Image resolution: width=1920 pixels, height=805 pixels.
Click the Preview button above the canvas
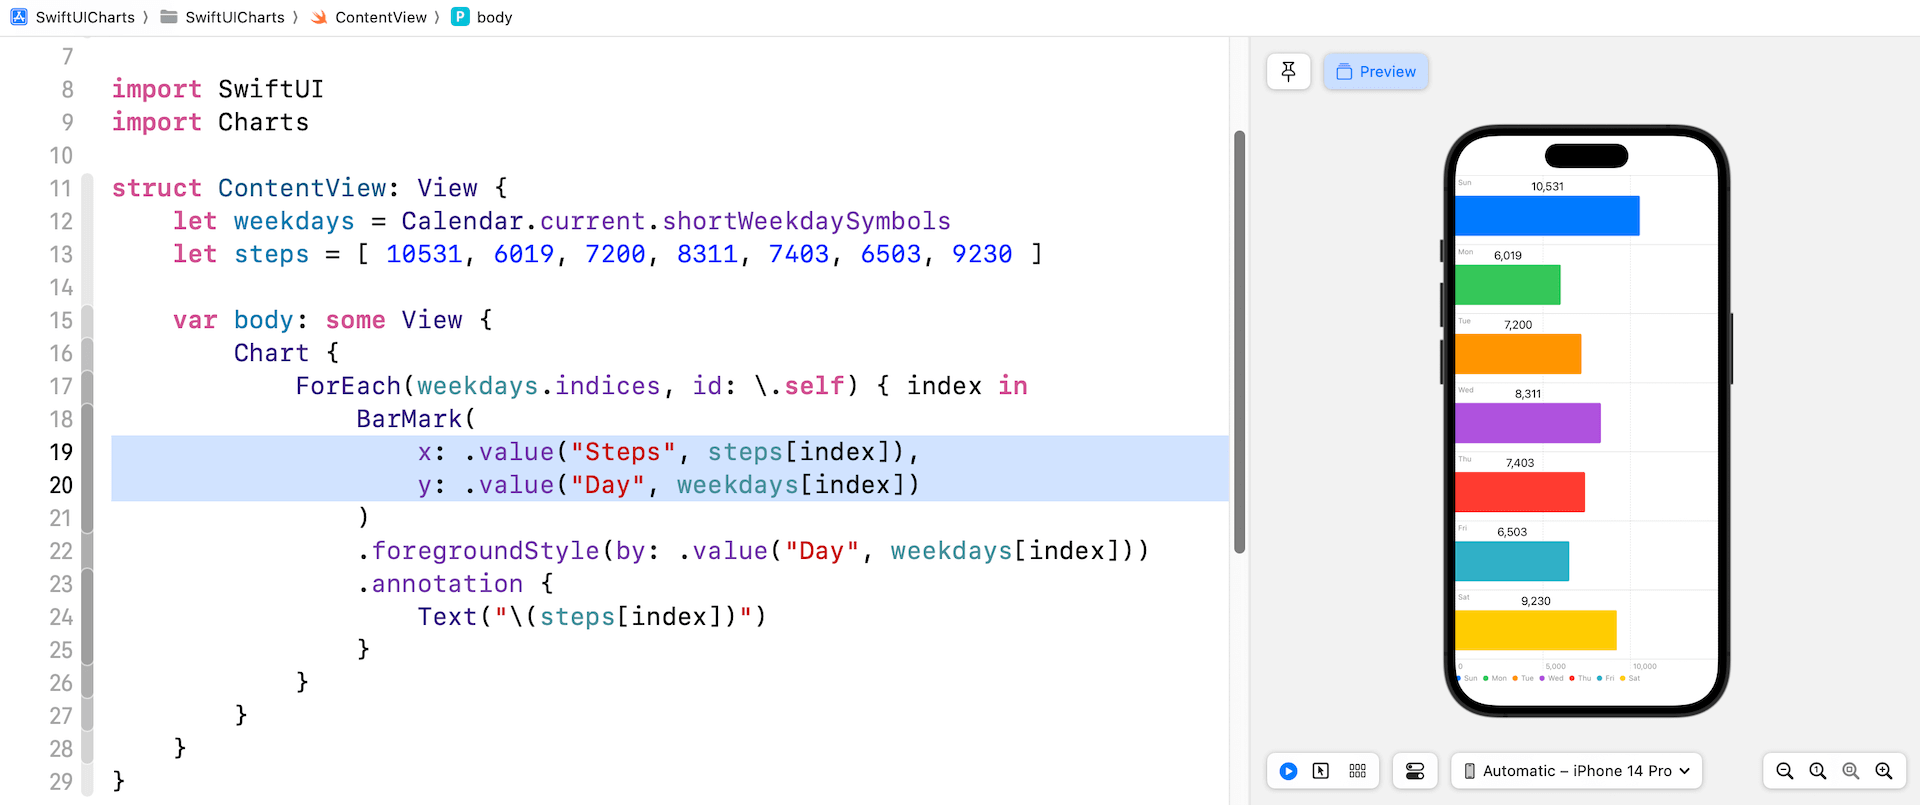pyautogui.click(x=1376, y=71)
